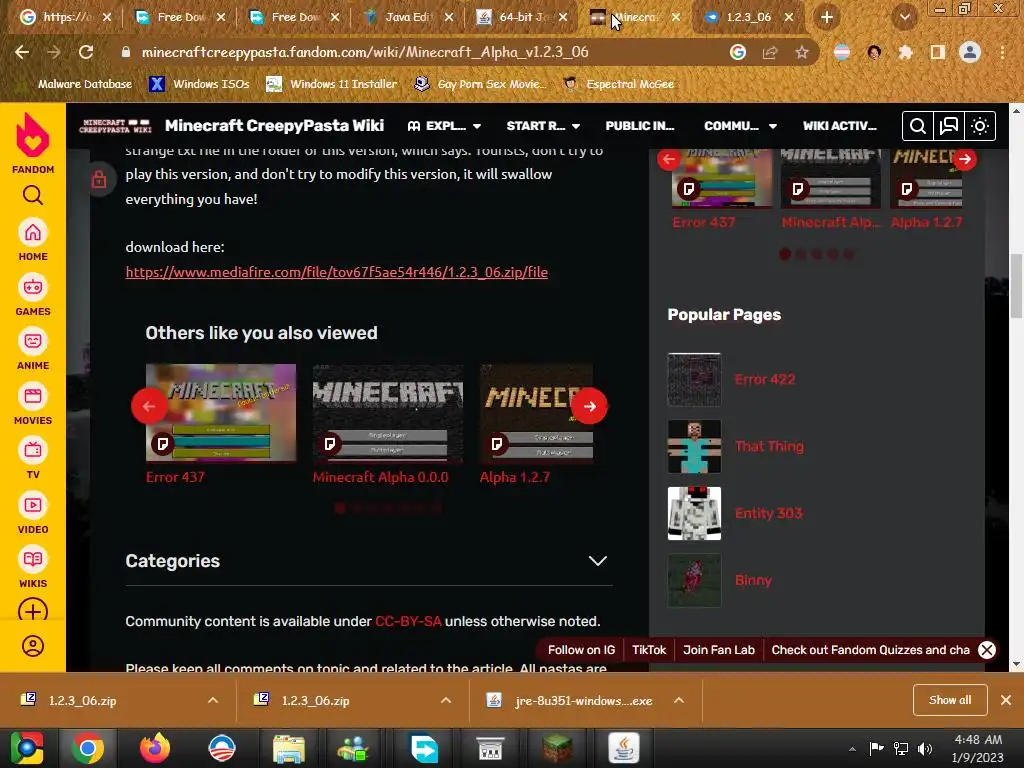Switch to the 64-bit Java tab

tap(524, 18)
